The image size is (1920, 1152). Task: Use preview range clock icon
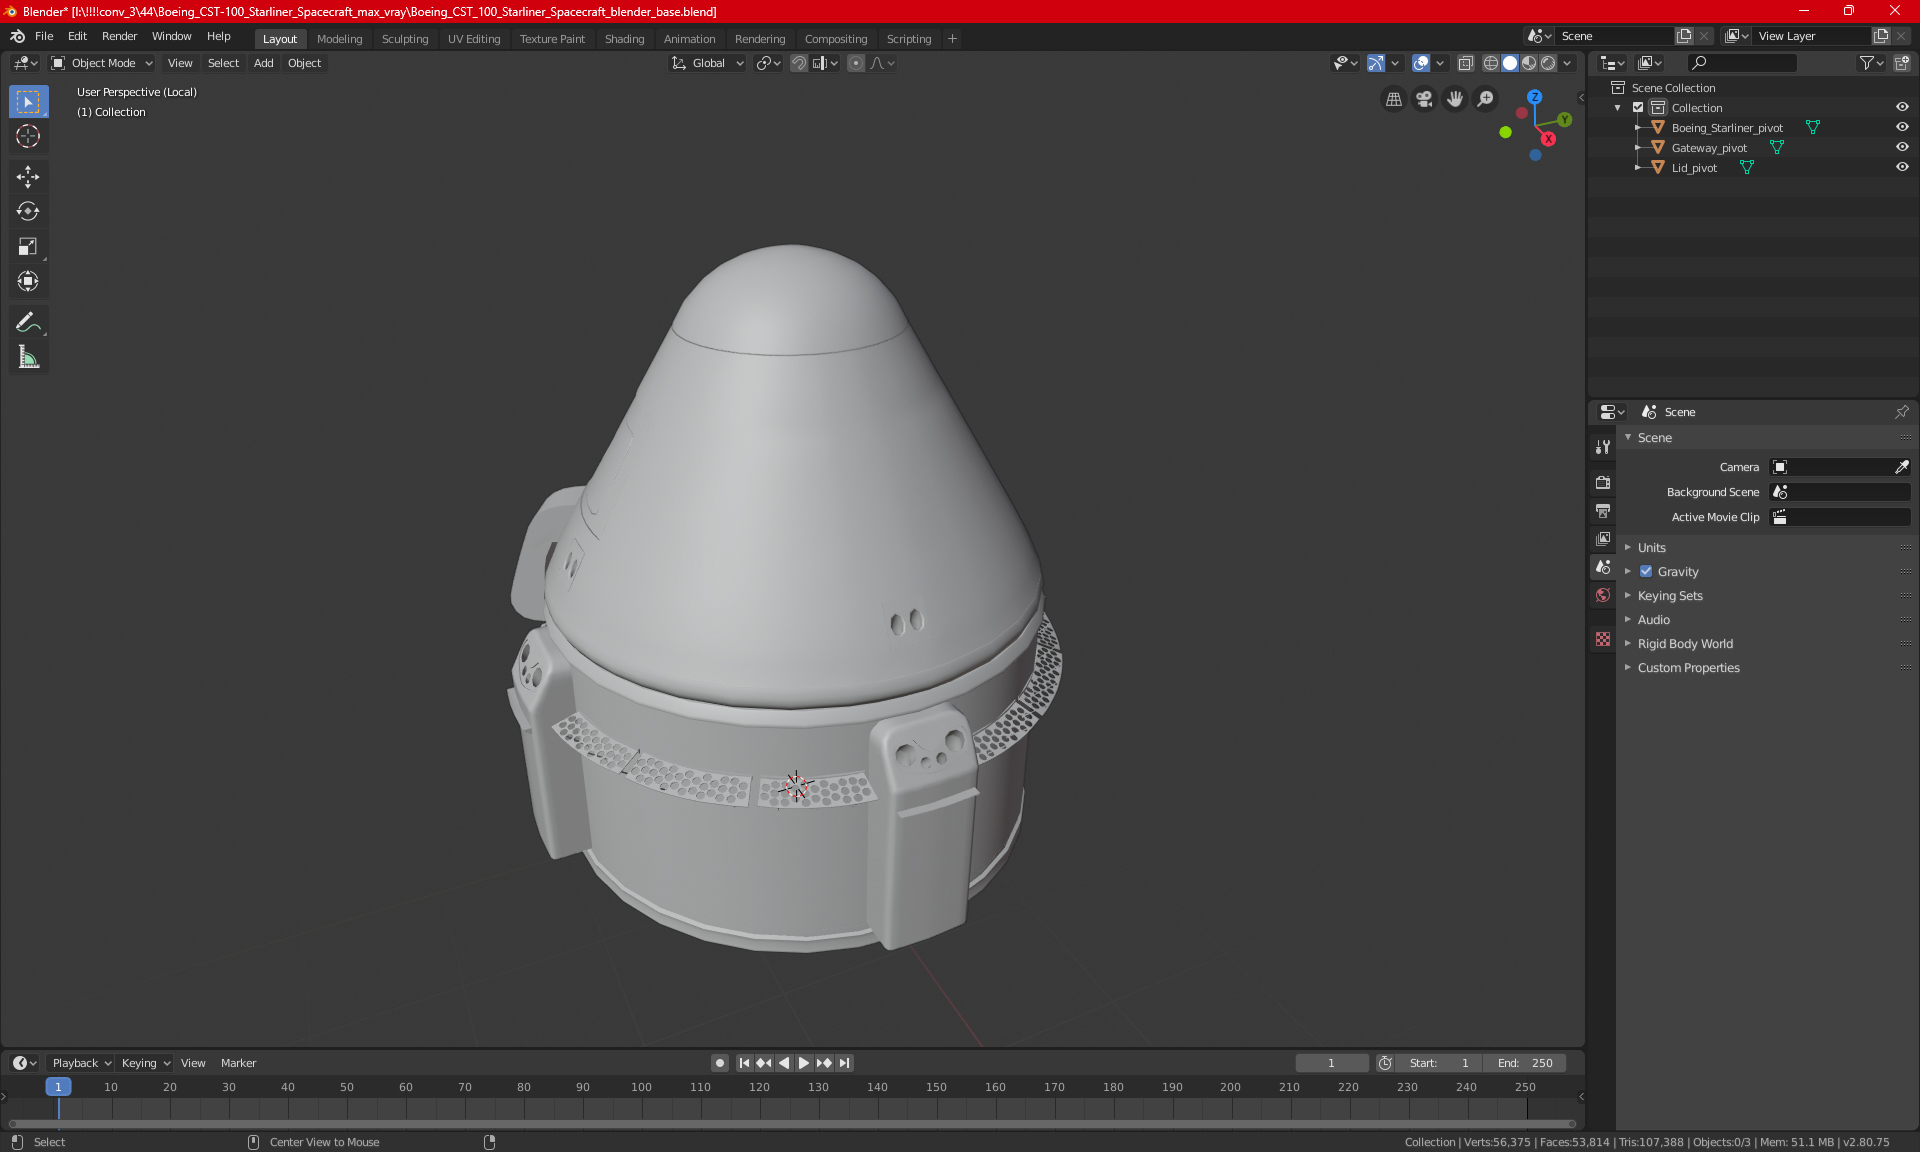click(1385, 1063)
